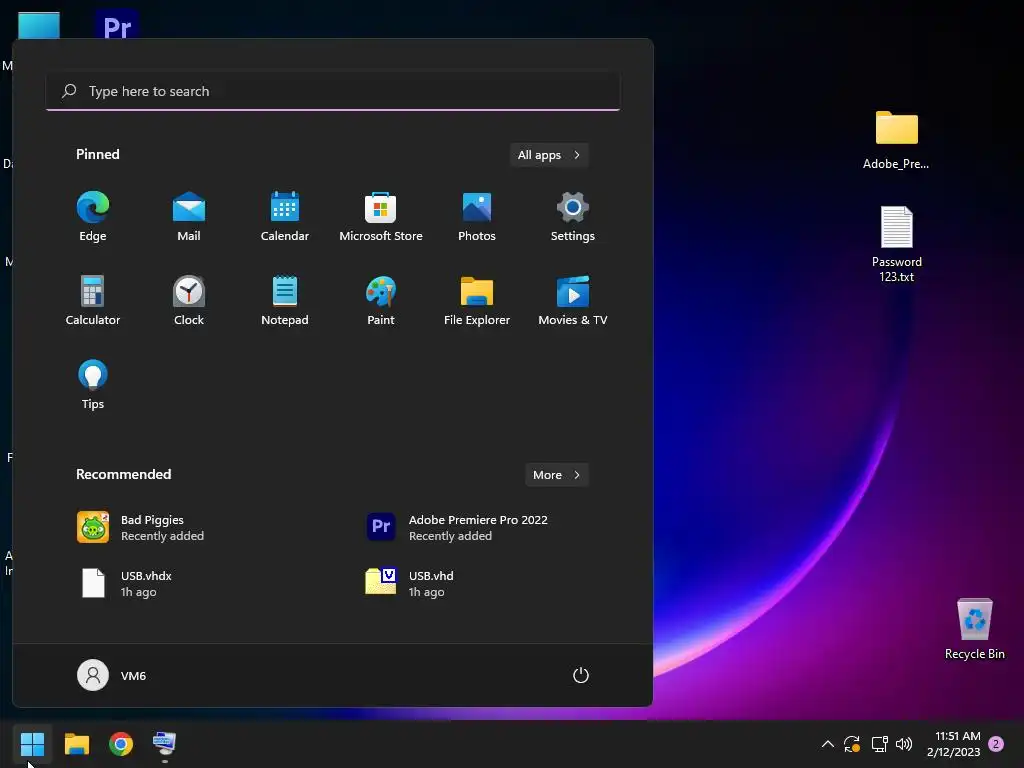The image size is (1024, 768).
Task: Launch the Photos app
Action: [477, 216]
